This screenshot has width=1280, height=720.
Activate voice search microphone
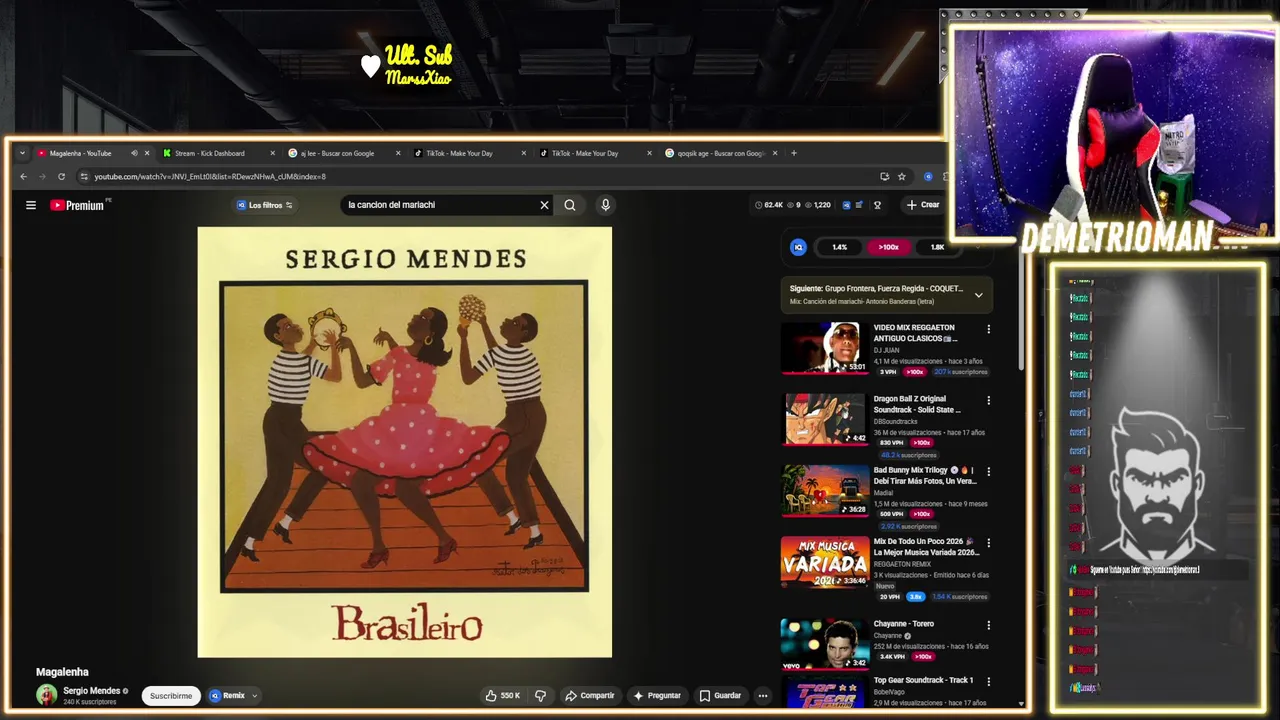click(x=605, y=205)
